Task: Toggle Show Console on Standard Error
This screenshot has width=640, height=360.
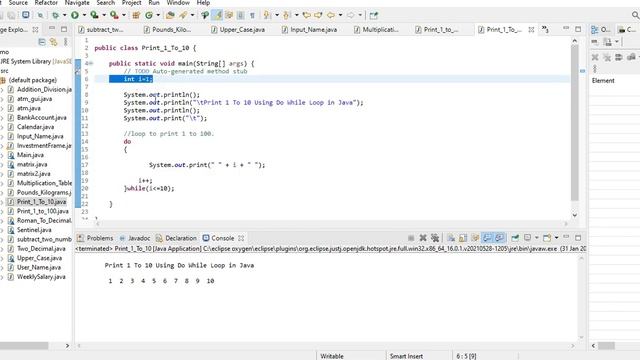Action: (x=499, y=238)
